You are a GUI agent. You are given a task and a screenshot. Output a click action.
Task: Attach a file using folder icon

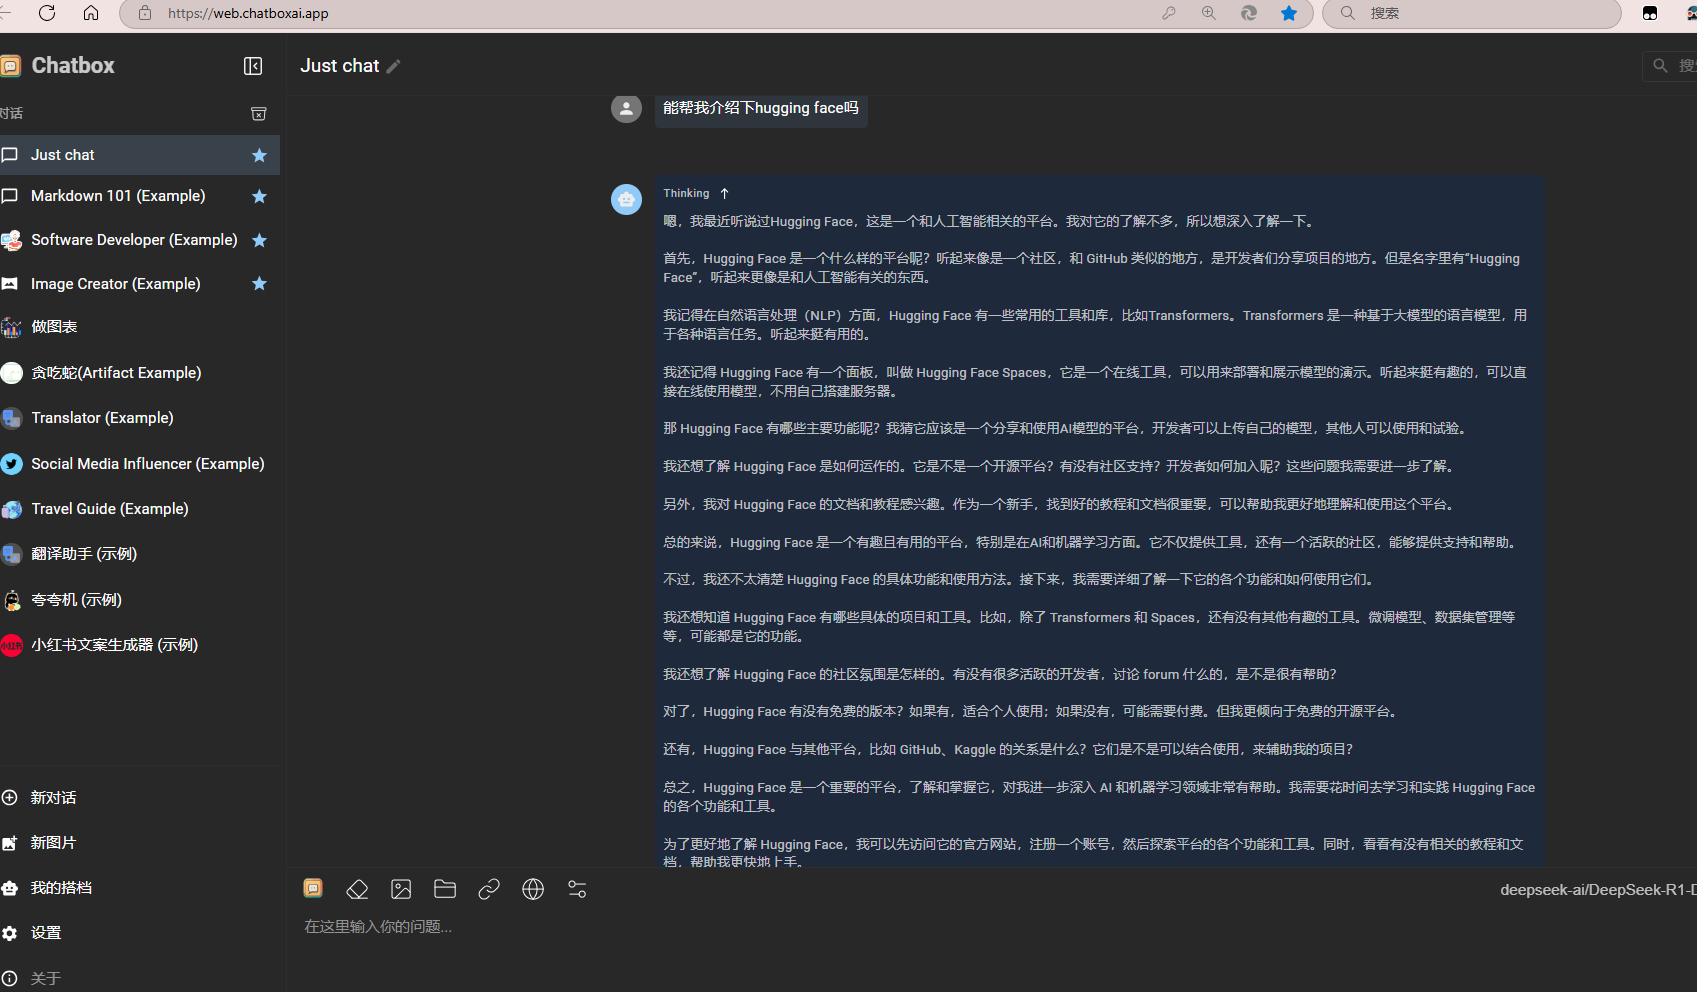[445, 889]
